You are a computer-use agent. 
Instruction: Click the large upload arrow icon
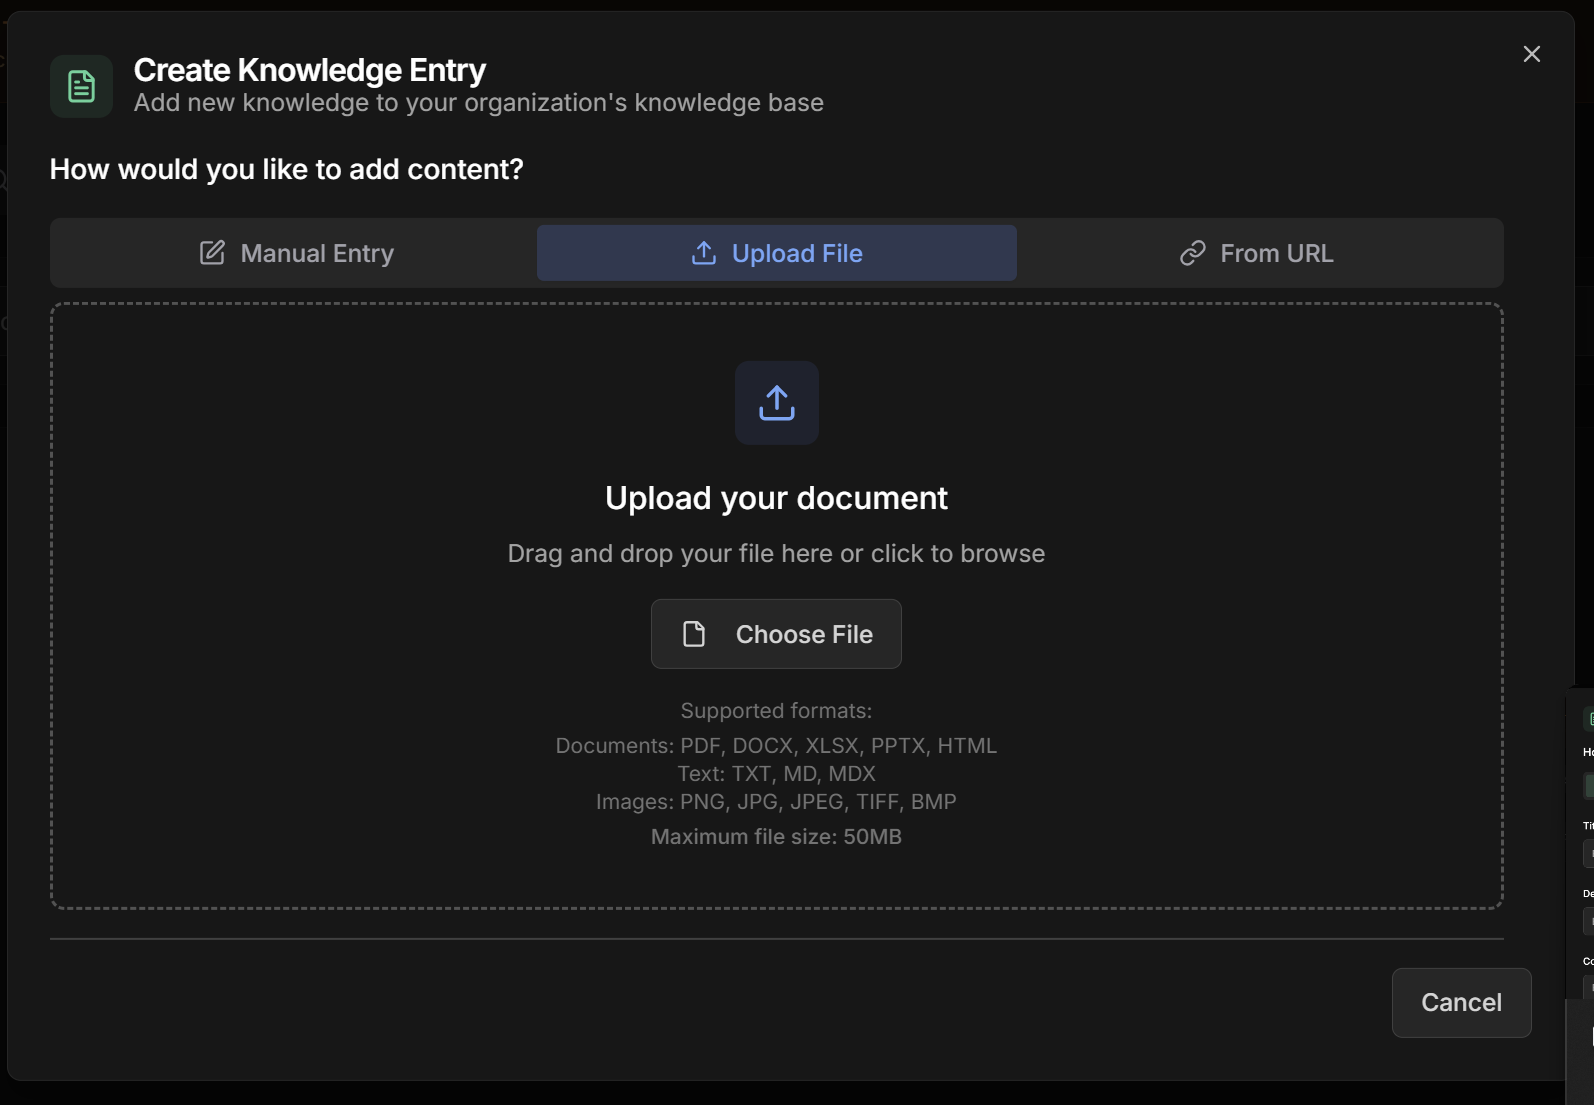(777, 403)
